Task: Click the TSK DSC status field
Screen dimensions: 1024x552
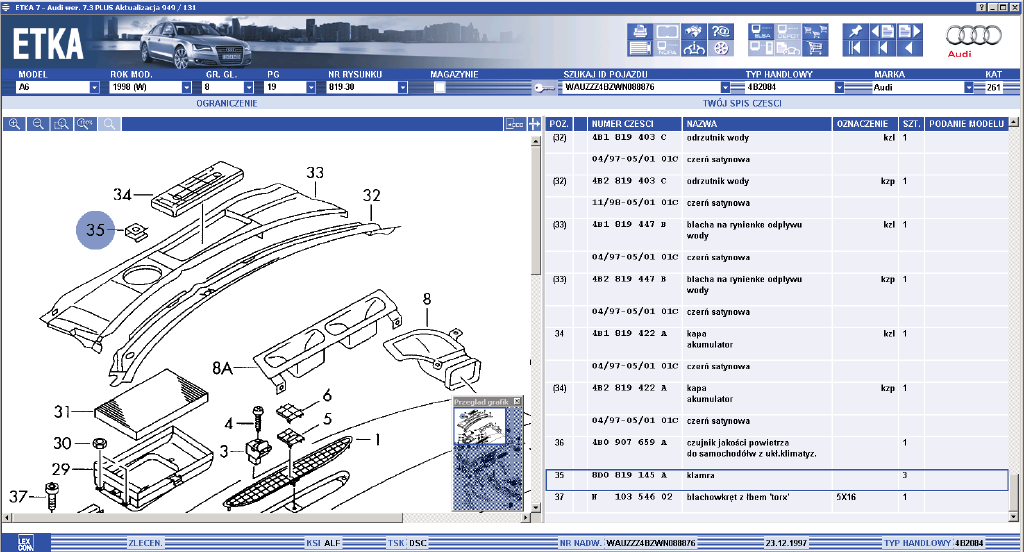Action: (408, 543)
